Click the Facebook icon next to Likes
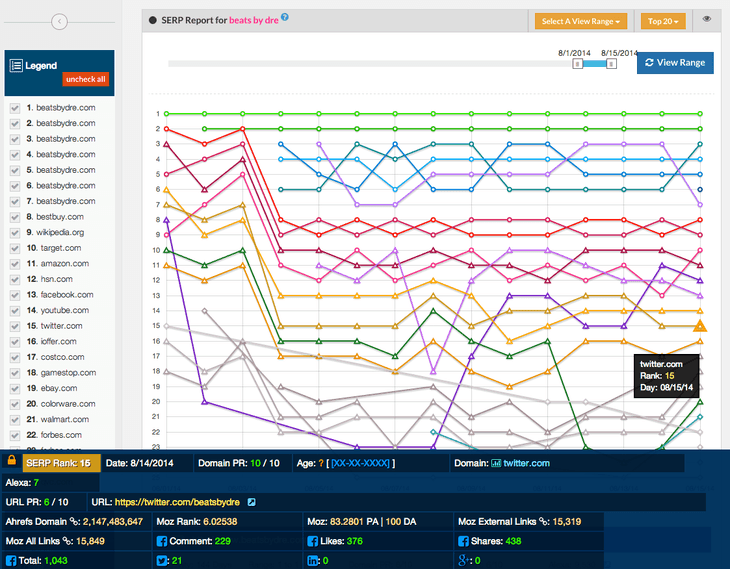The image size is (730, 569). coord(314,541)
